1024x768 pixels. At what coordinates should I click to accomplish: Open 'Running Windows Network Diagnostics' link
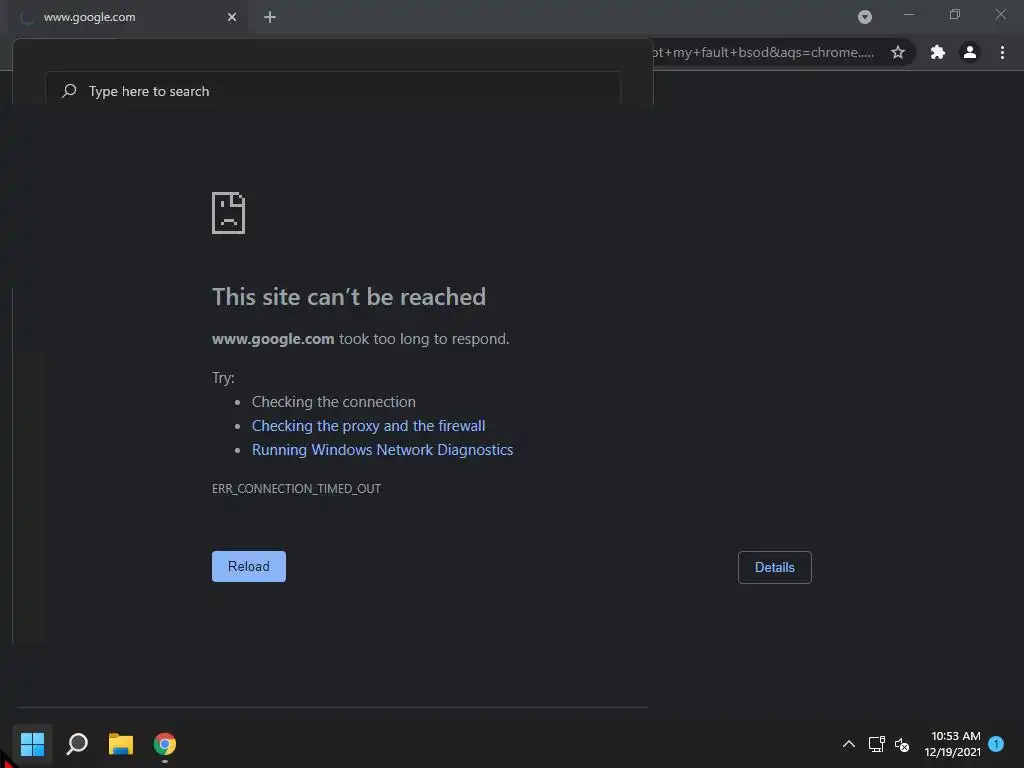coord(382,450)
